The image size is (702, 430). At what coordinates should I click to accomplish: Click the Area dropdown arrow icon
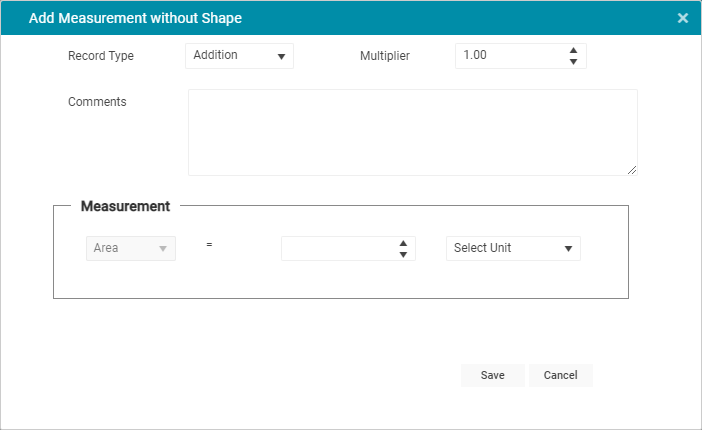pyautogui.click(x=163, y=249)
